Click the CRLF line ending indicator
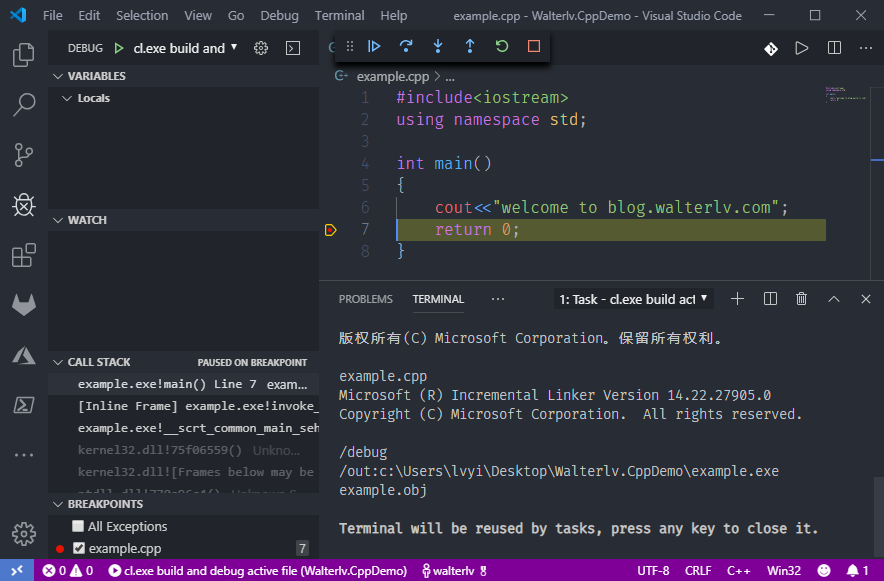The width and height of the screenshot is (884, 581). pyautogui.click(x=698, y=571)
